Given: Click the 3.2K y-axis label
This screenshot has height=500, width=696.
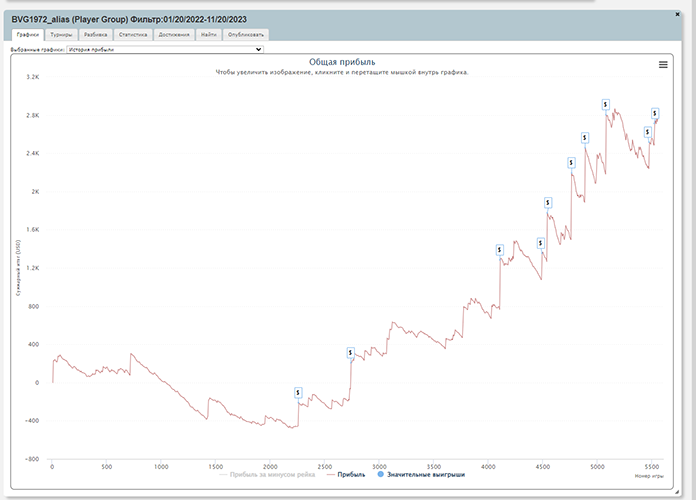Looking at the screenshot, I should pos(33,77).
